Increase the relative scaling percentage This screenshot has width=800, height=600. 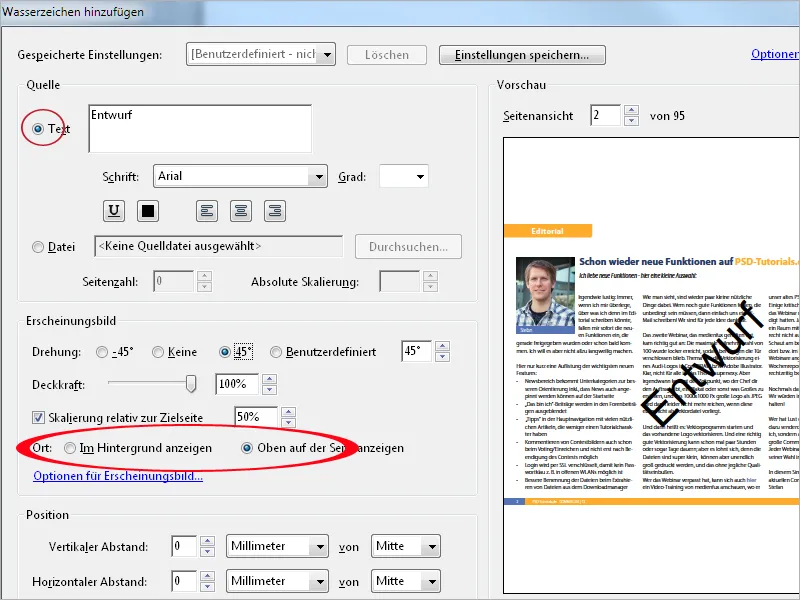point(288,412)
